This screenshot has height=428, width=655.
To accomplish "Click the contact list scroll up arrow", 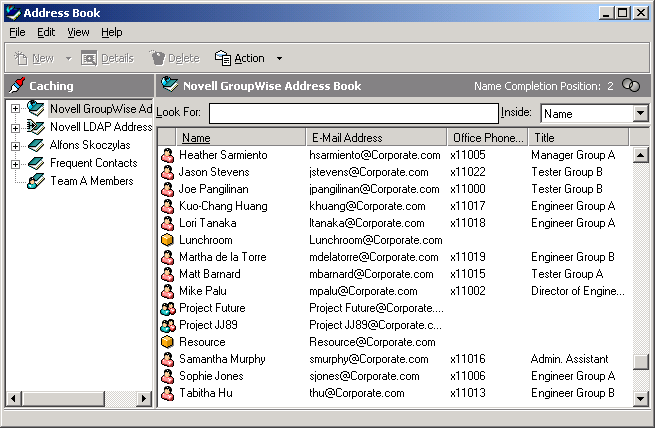I will coord(640,155).
